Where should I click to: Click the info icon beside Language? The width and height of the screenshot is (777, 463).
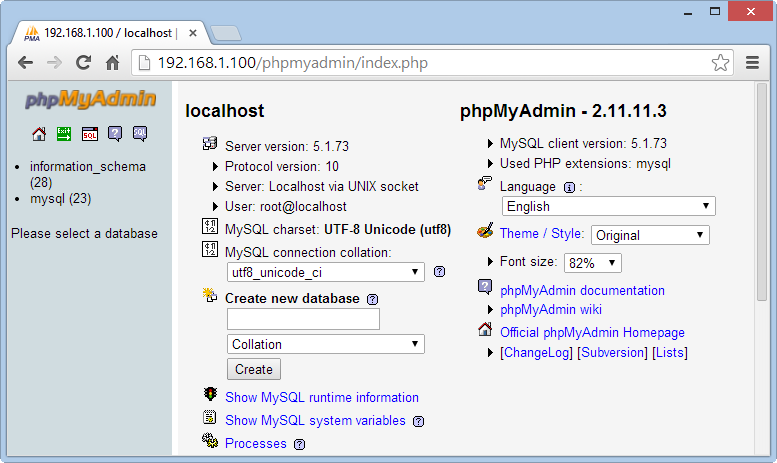point(569,187)
